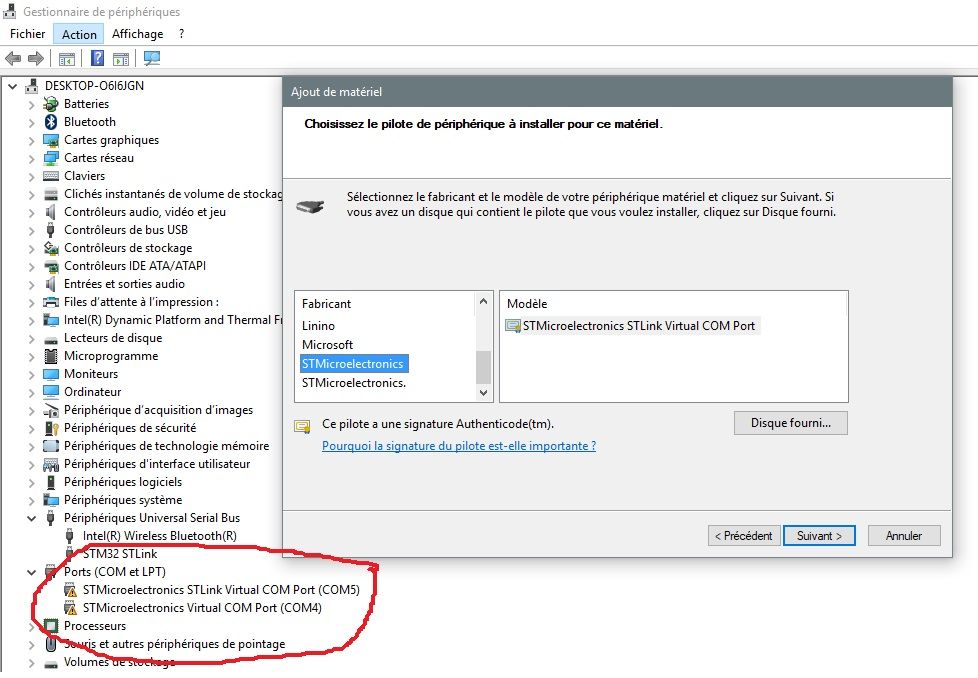The width and height of the screenshot is (978, 678).
Task: Click warning icon of Virtual COM Port (COM4)
Action: point(70,608)
